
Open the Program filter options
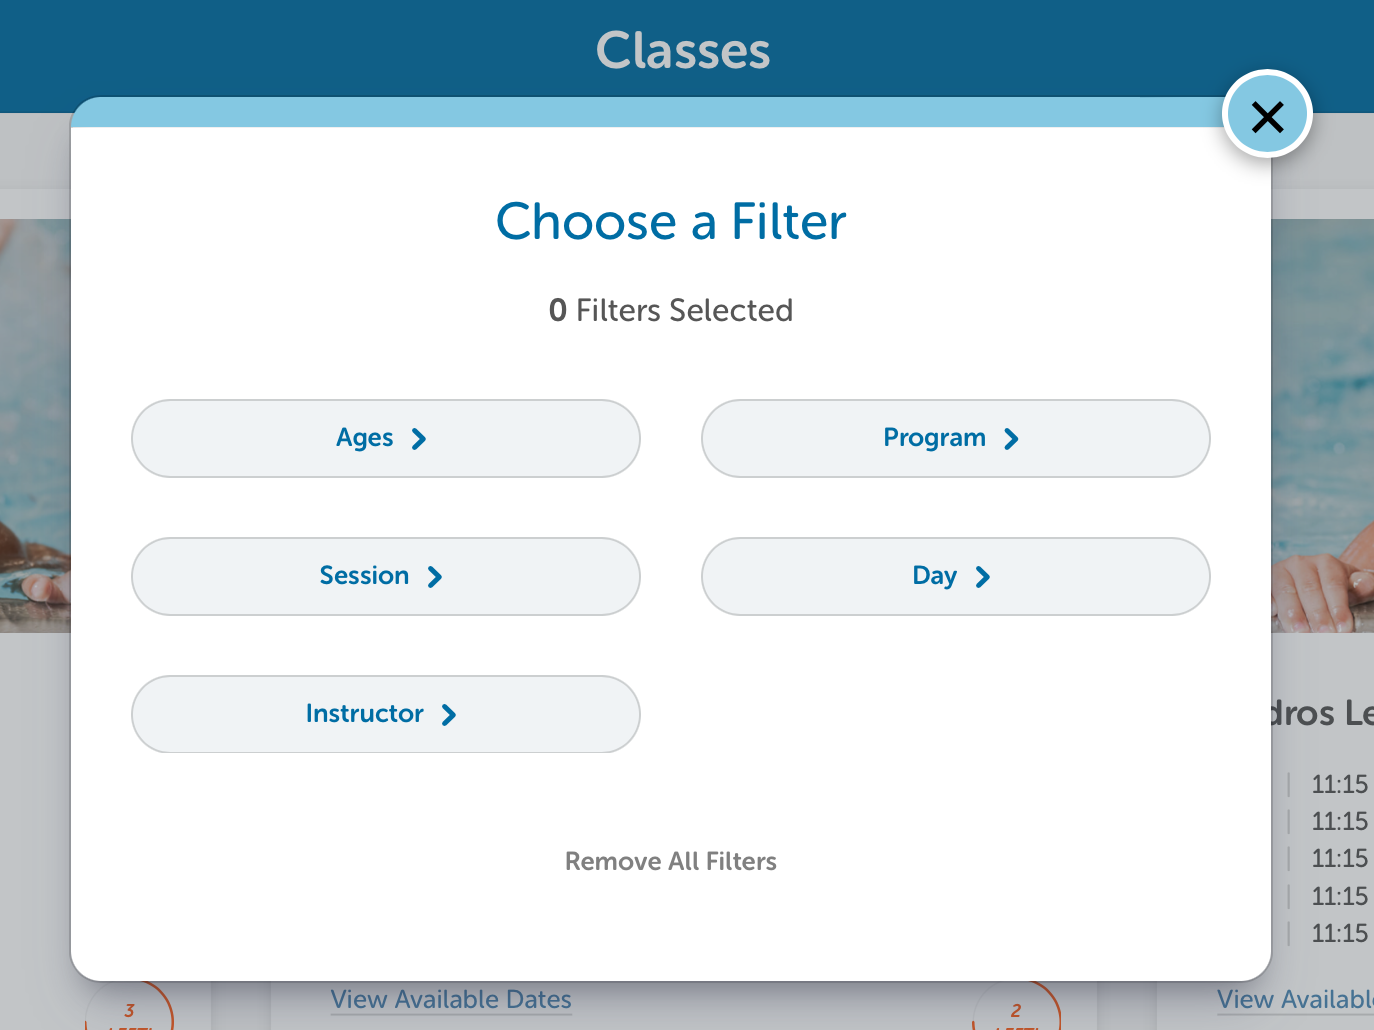point(956,439)
